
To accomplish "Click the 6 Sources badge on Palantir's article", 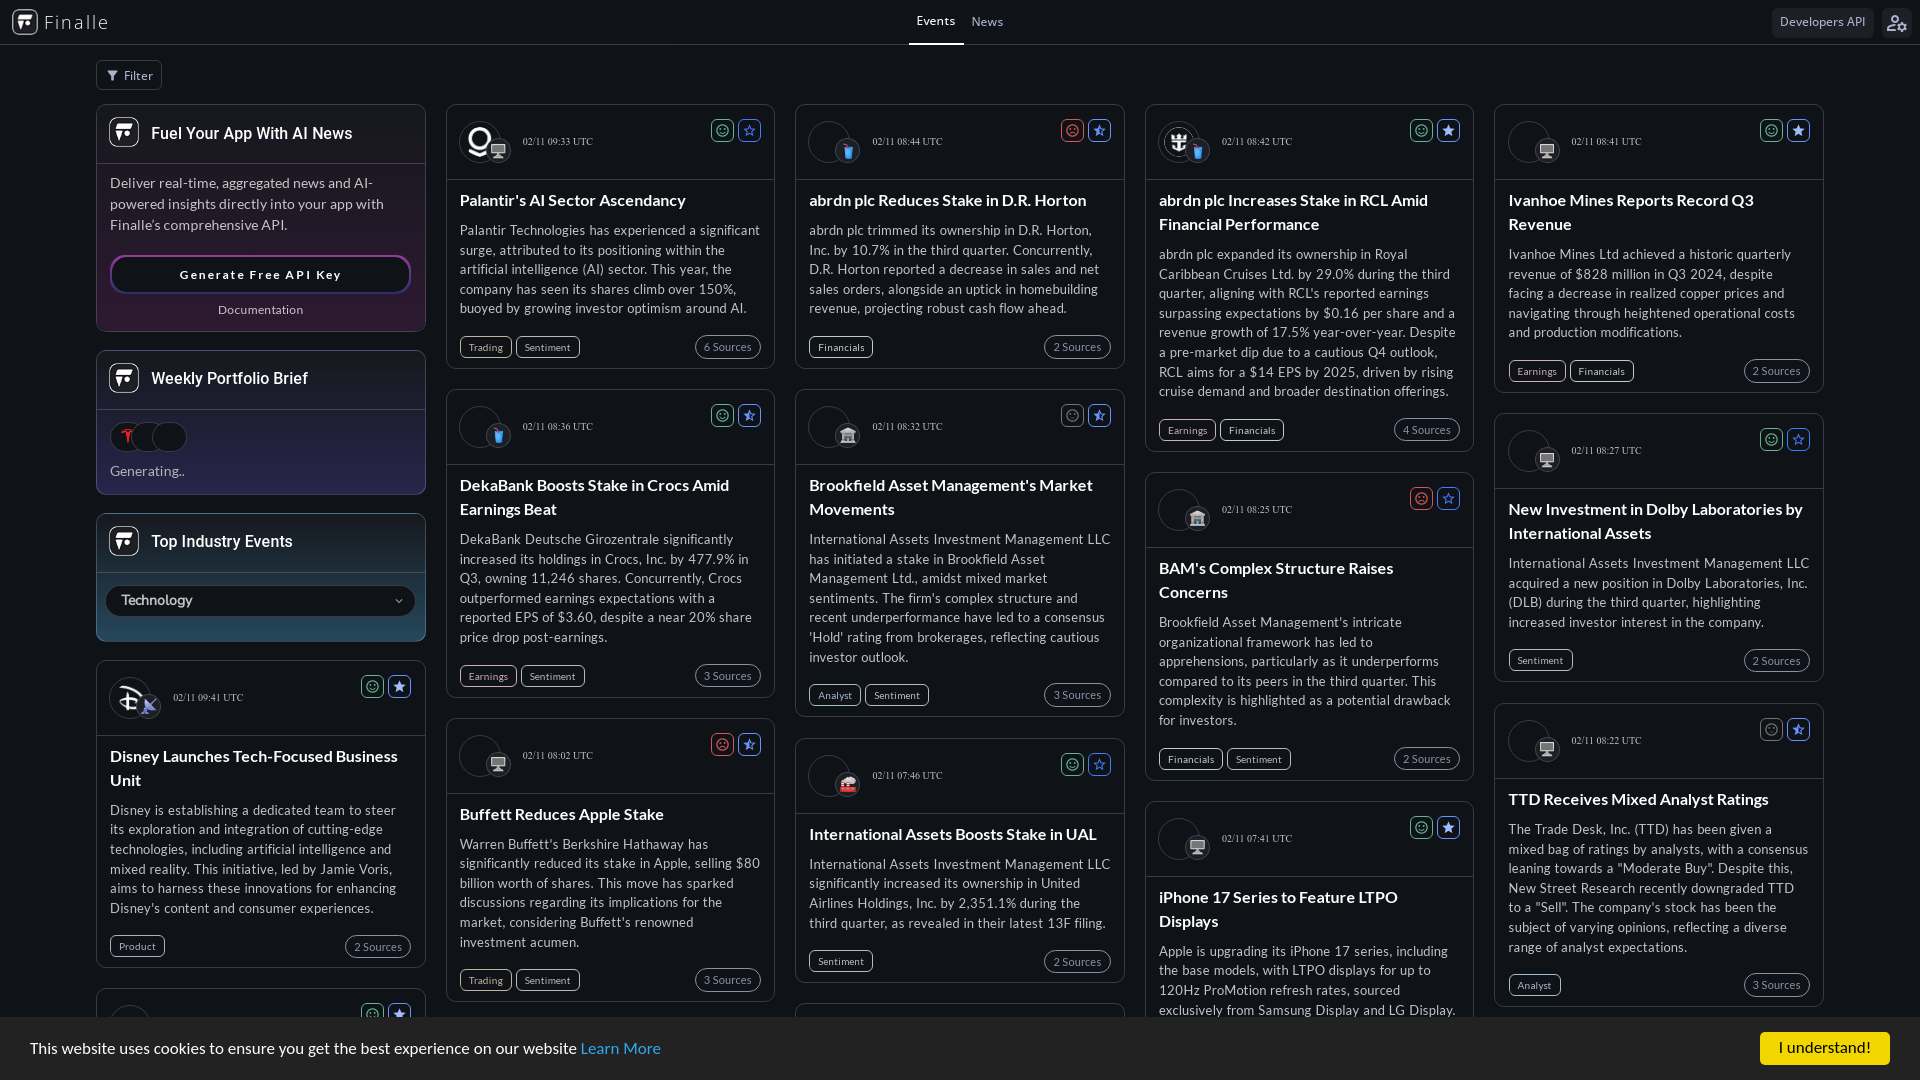I will (727, 347).
